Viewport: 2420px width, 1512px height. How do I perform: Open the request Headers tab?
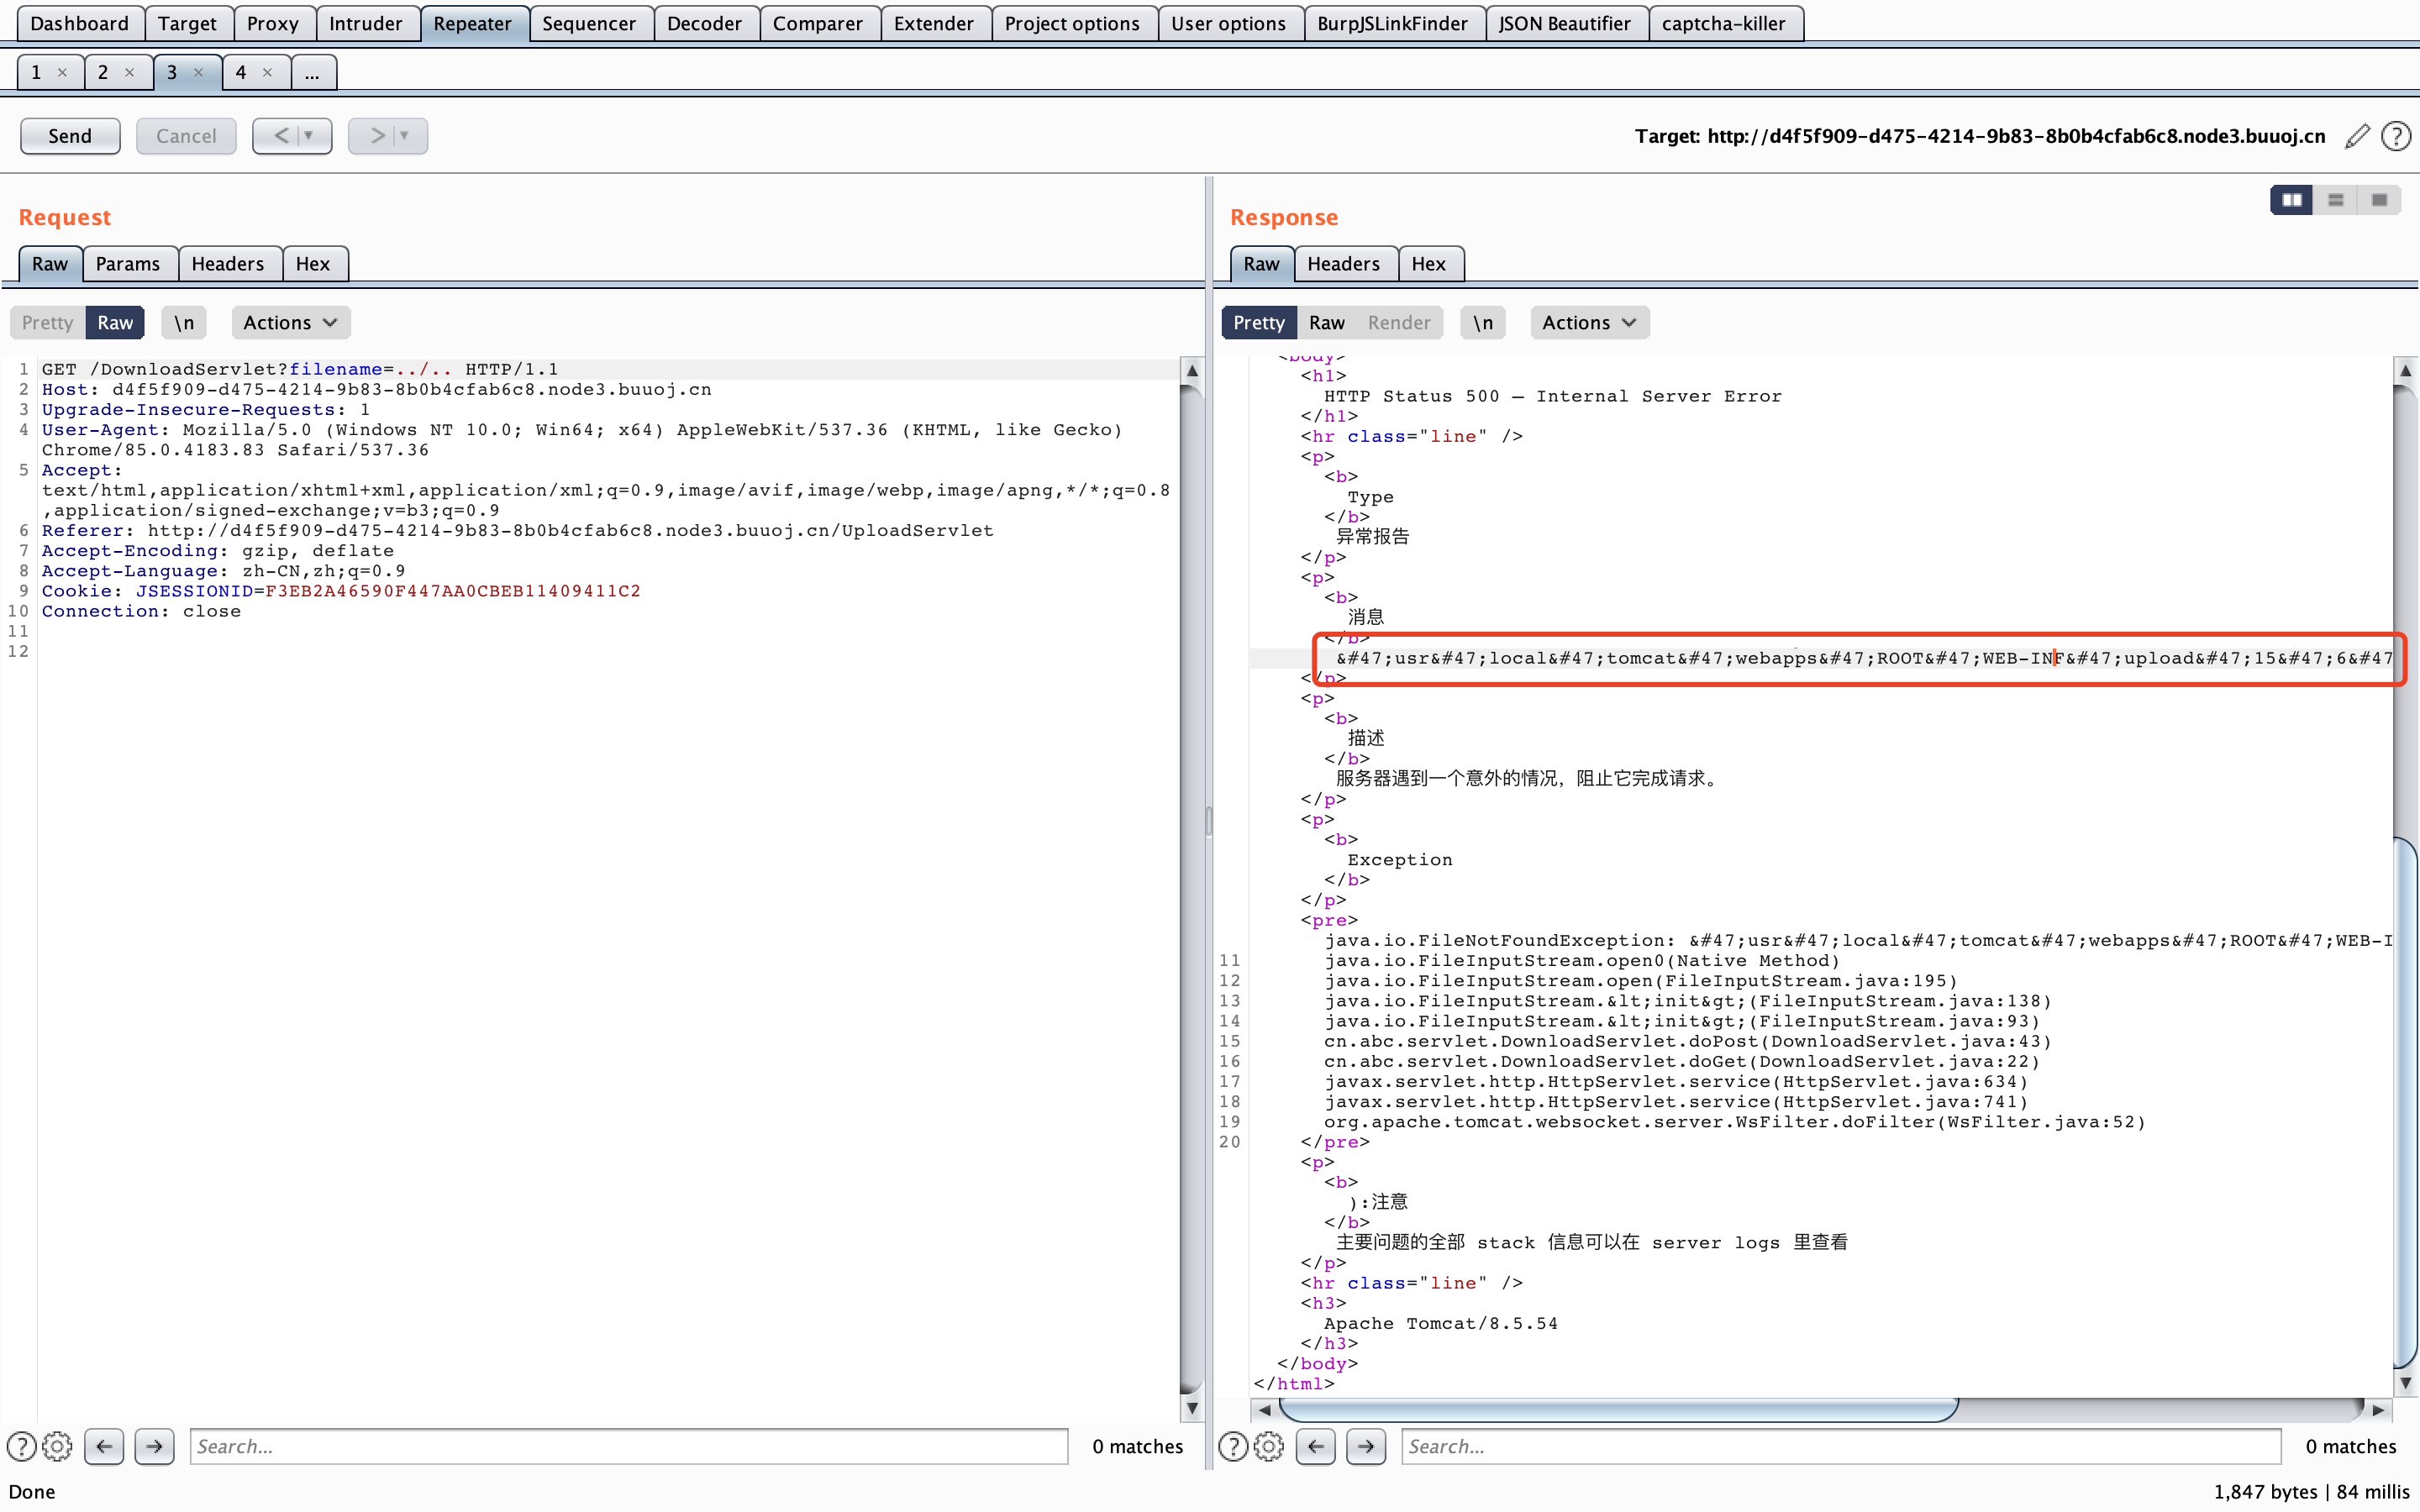pos(227,264)
